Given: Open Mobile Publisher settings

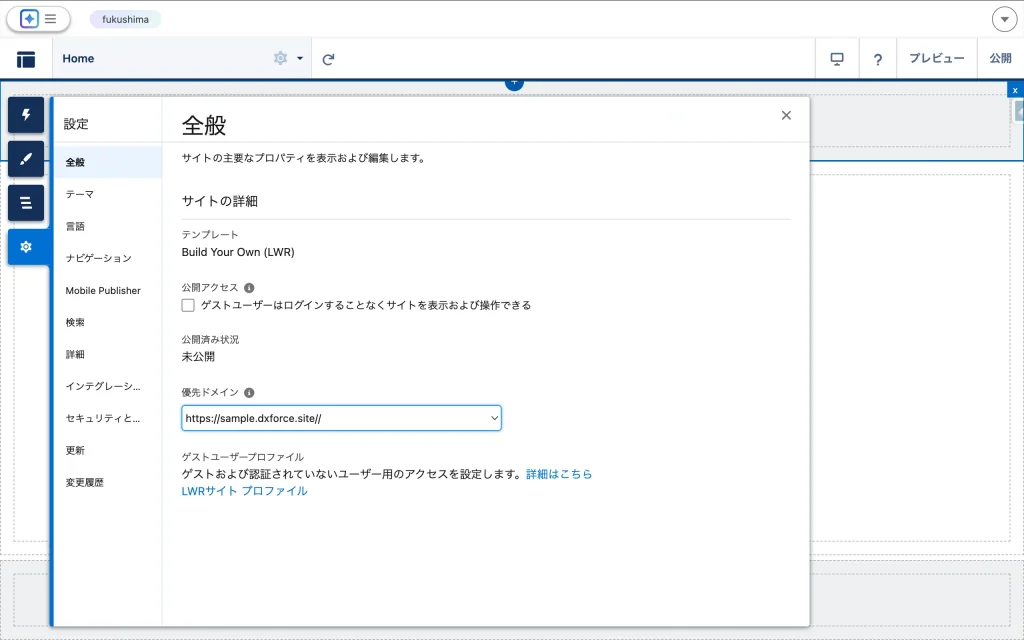Looking at the screenshot, I should coord(103,290).
